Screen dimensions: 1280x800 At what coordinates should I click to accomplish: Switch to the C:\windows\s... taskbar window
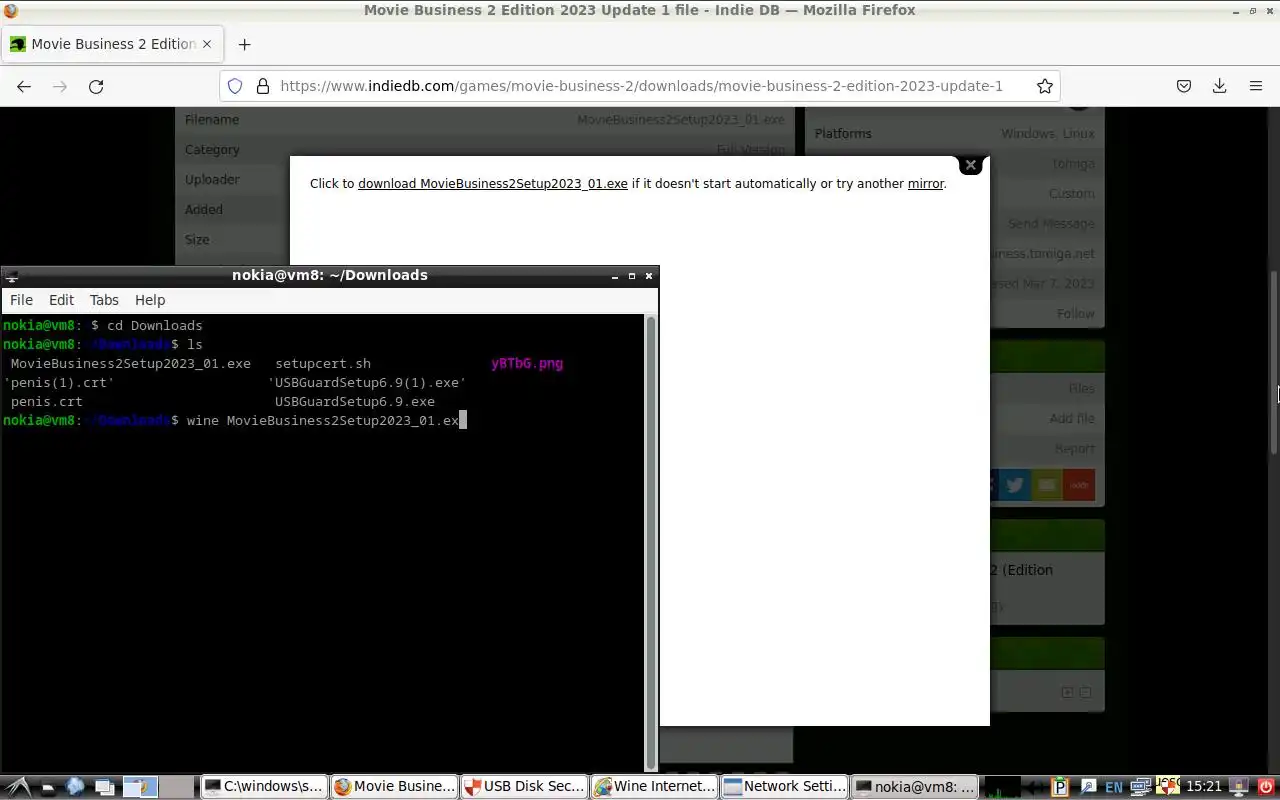[x=264, y=787]
